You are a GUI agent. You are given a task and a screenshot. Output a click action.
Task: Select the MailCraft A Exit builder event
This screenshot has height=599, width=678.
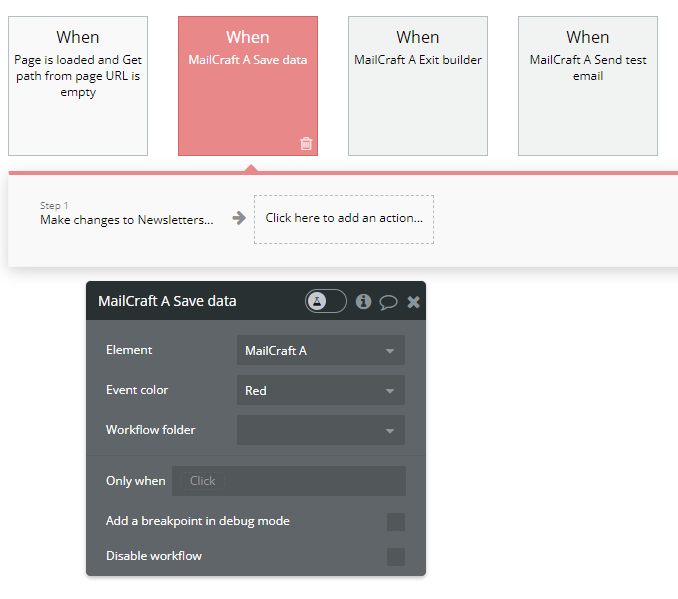click(418, 86)
